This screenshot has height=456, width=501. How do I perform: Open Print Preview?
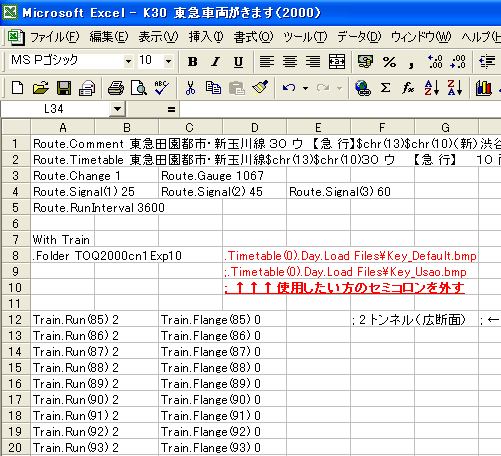tap(139, 88)
